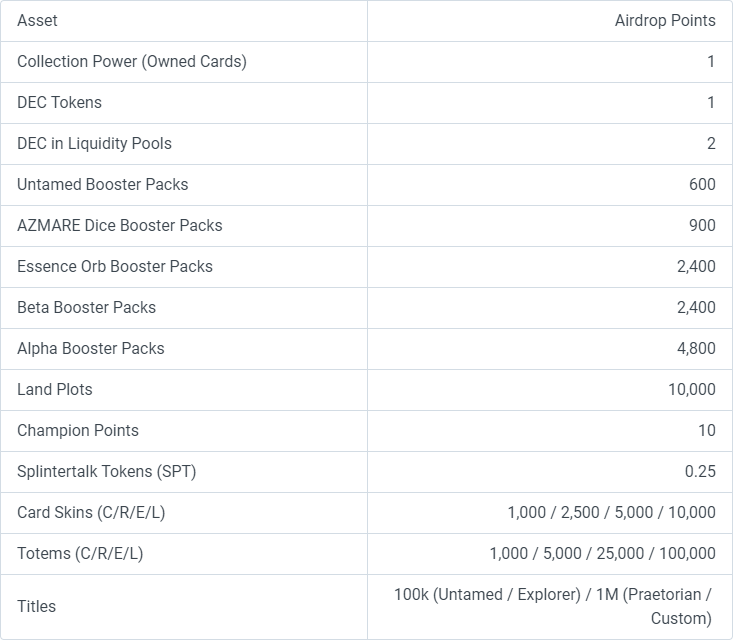Select Card Skins (C/R/E/L) label
Viewport: 733px width, 642px height.
coord(91,512)
